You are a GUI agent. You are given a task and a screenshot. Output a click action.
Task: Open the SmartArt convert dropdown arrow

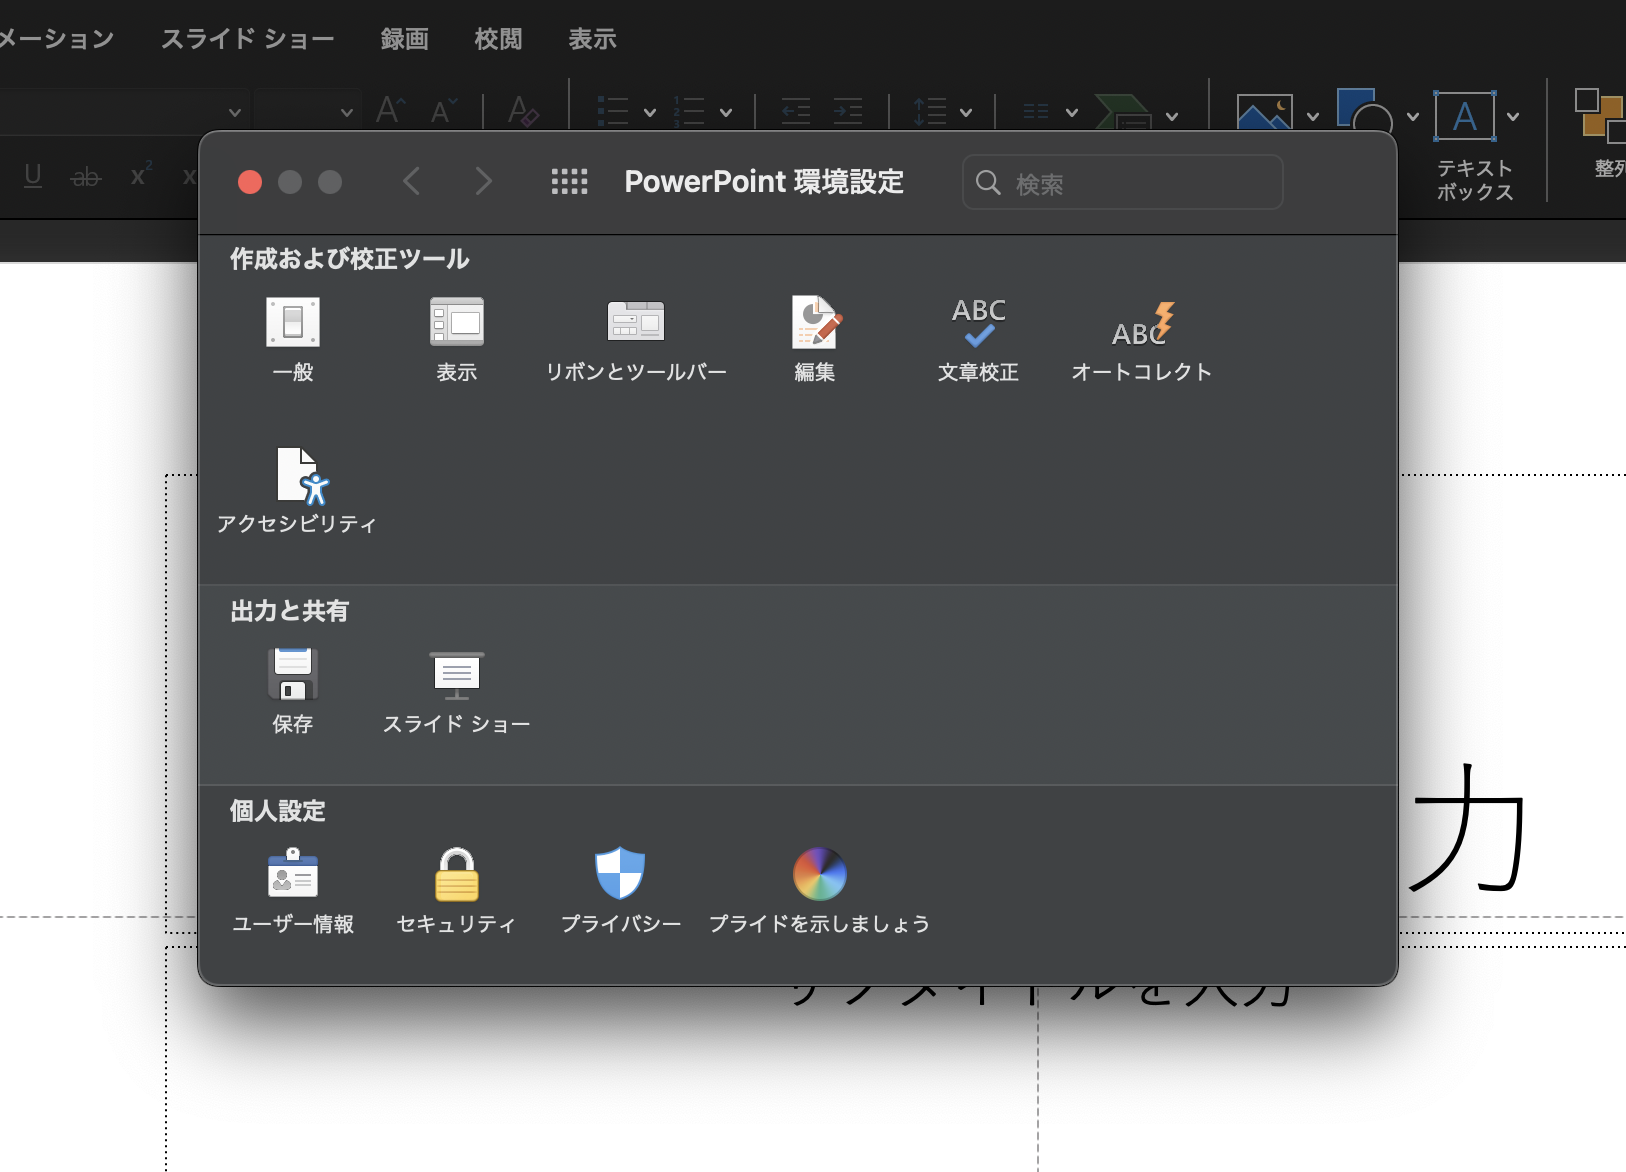pos(1172,117)
